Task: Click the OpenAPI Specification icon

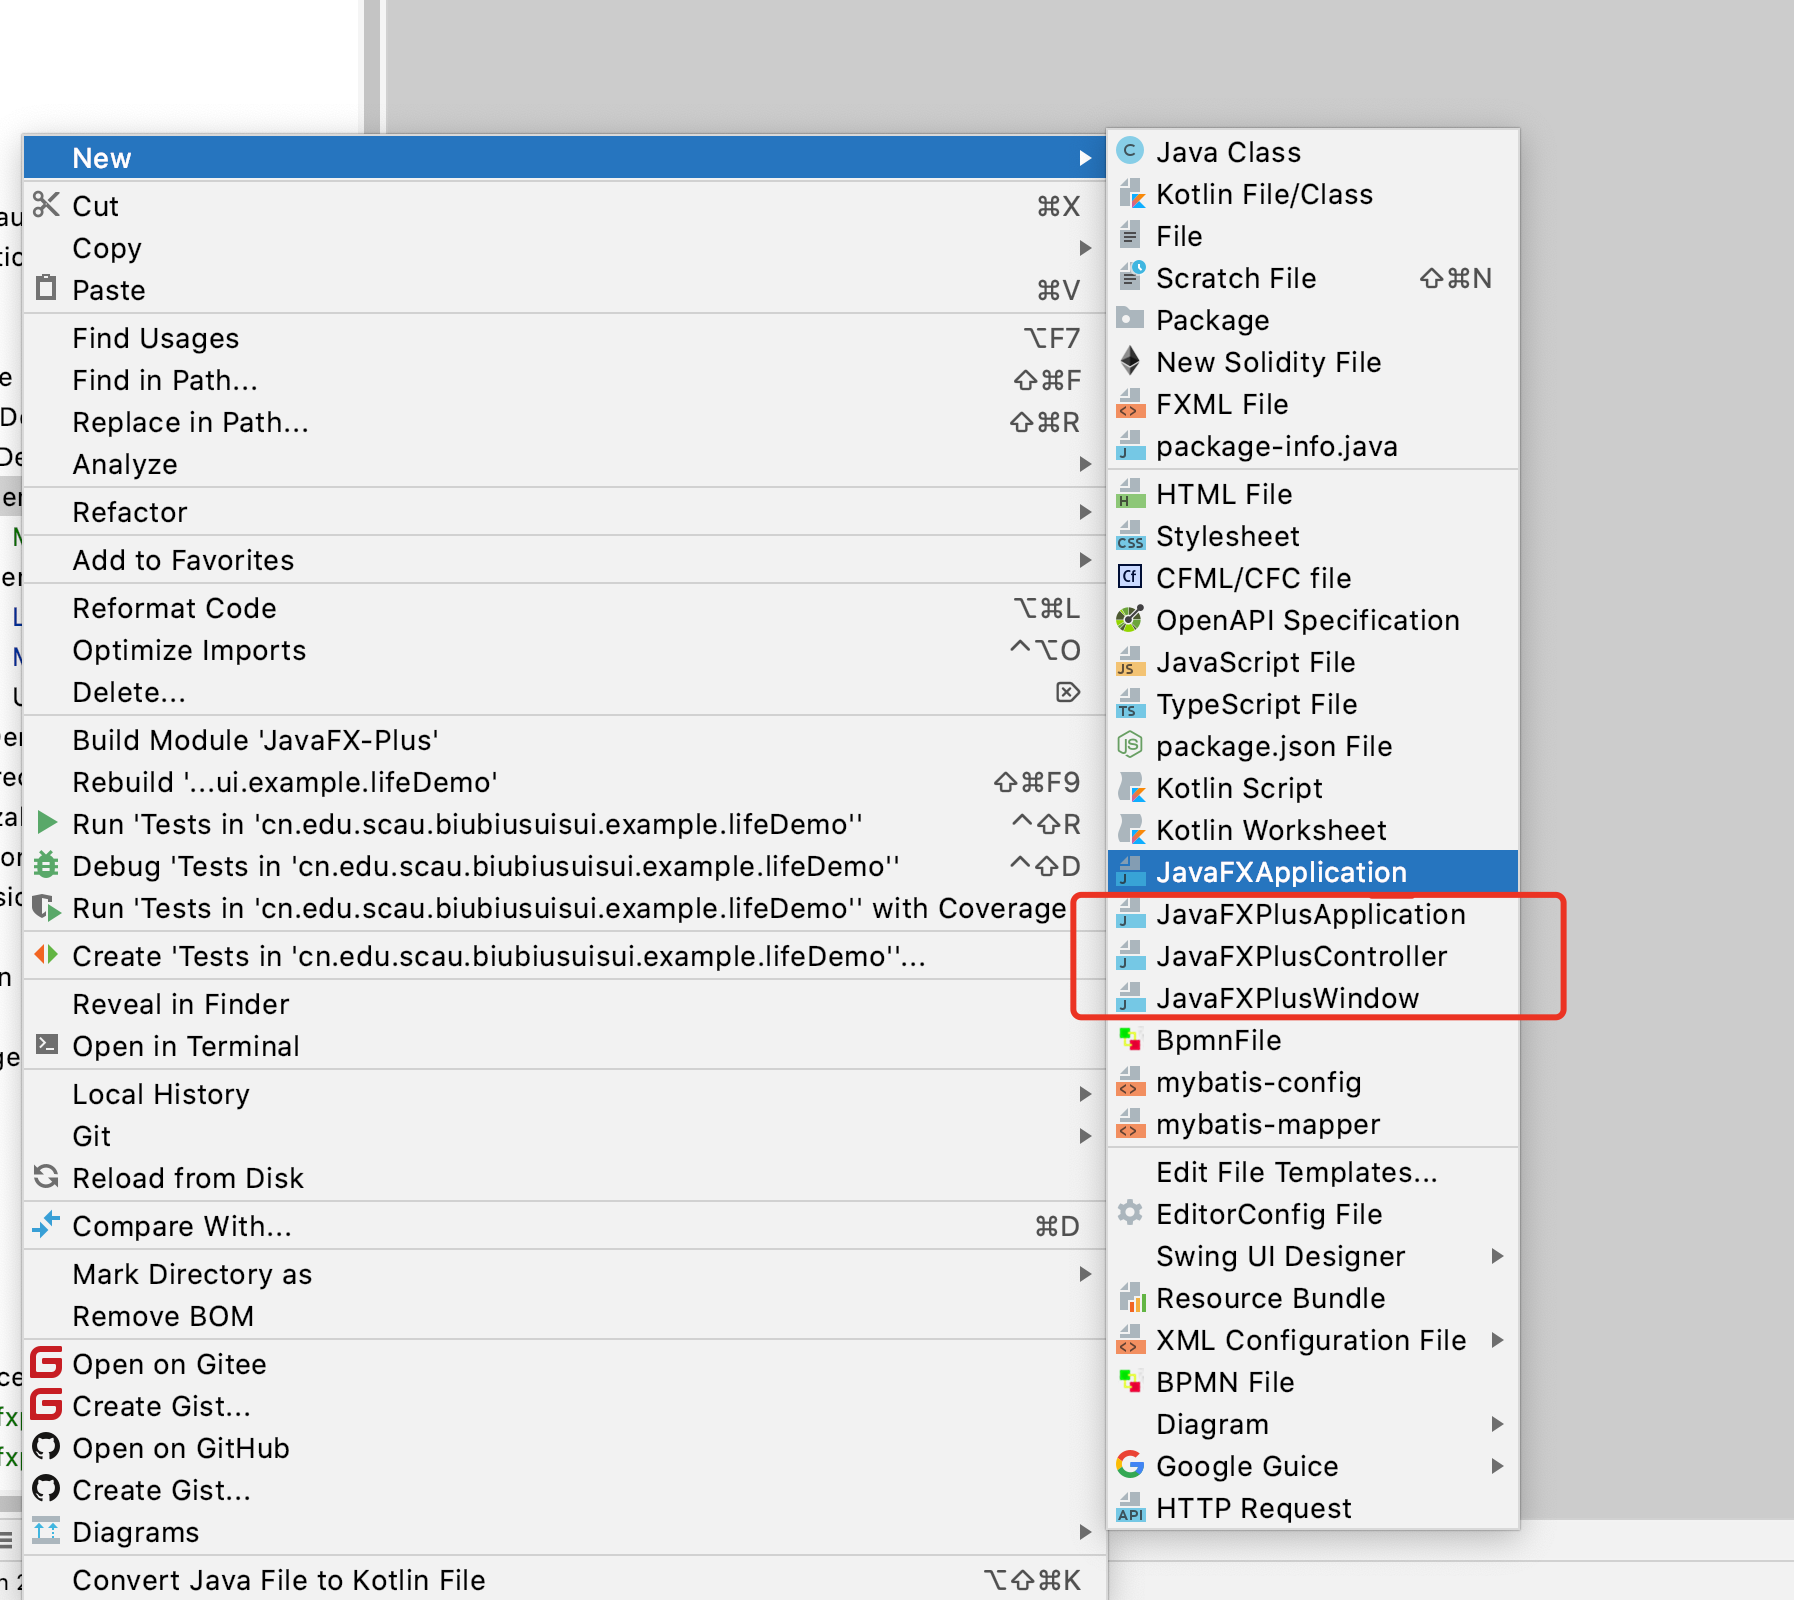Action: click(x=1130, y=620)
